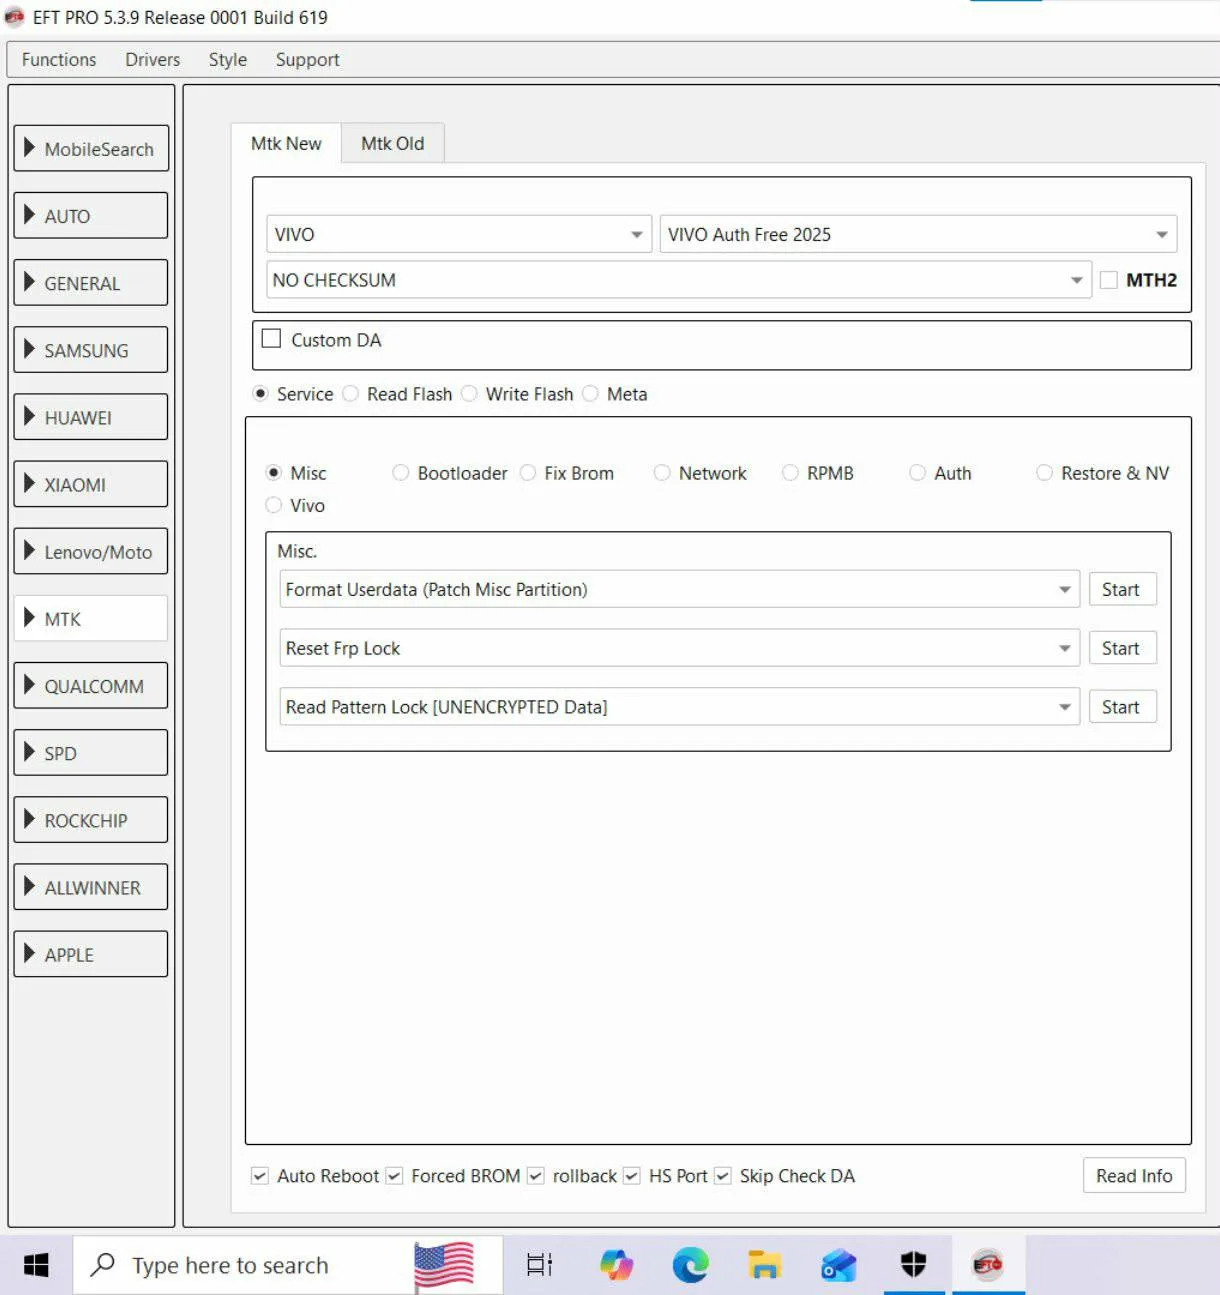Enable the Custom DA checkbox
The height and width of the screenshot is (1295, 1220).
pos(271,339)
